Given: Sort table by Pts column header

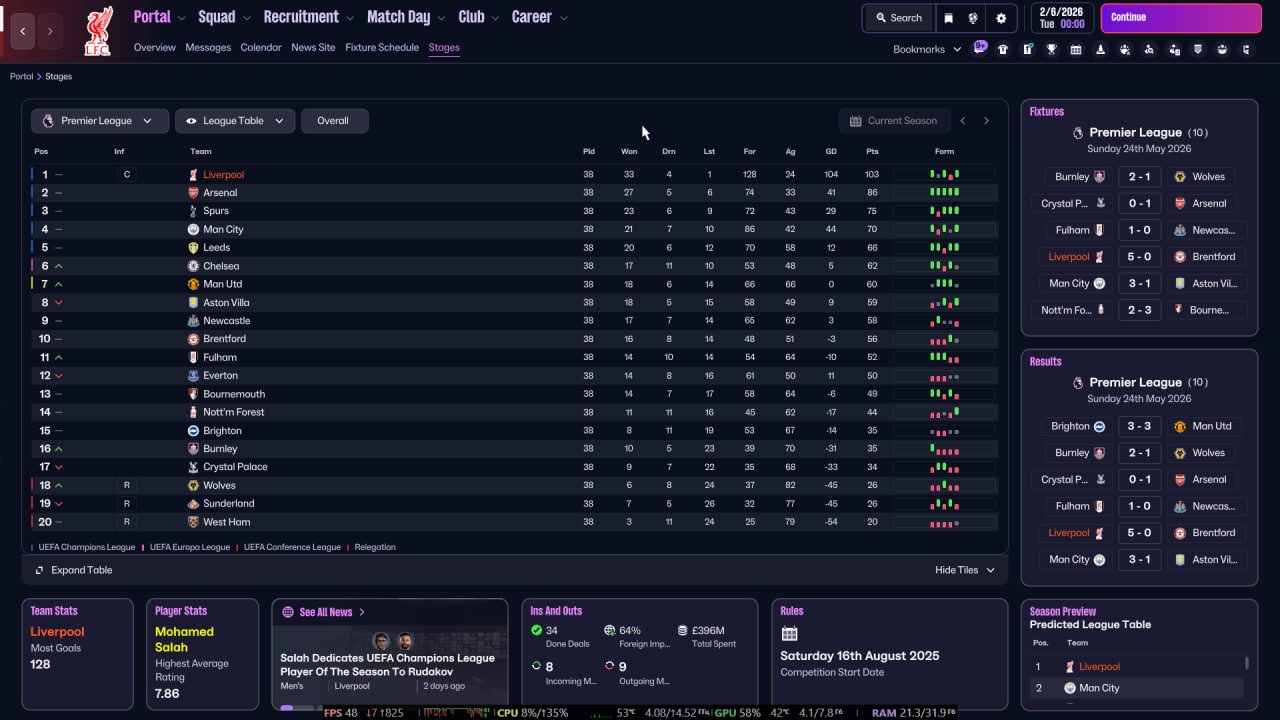Looking at the screenshot, I should point(872,152).
